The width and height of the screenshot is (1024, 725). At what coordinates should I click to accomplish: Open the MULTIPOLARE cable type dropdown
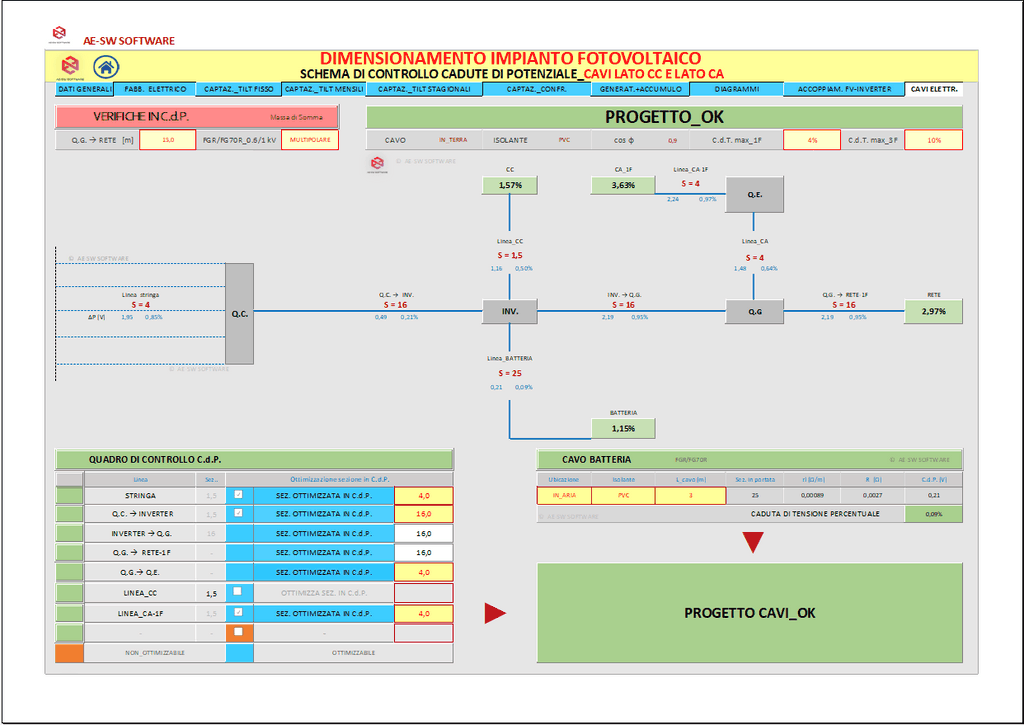coord(310,140)
